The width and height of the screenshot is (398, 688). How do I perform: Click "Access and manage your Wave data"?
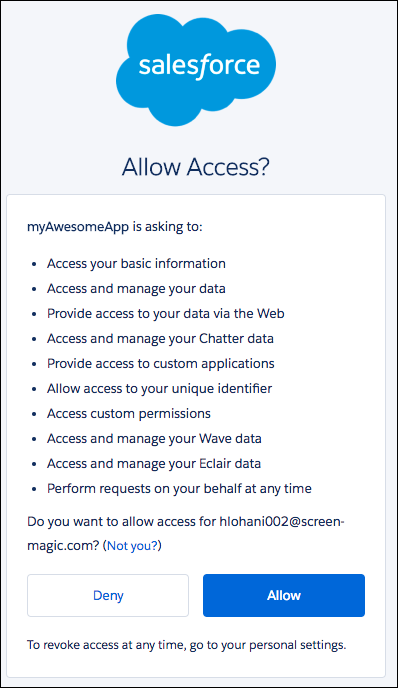coord(154,439)
